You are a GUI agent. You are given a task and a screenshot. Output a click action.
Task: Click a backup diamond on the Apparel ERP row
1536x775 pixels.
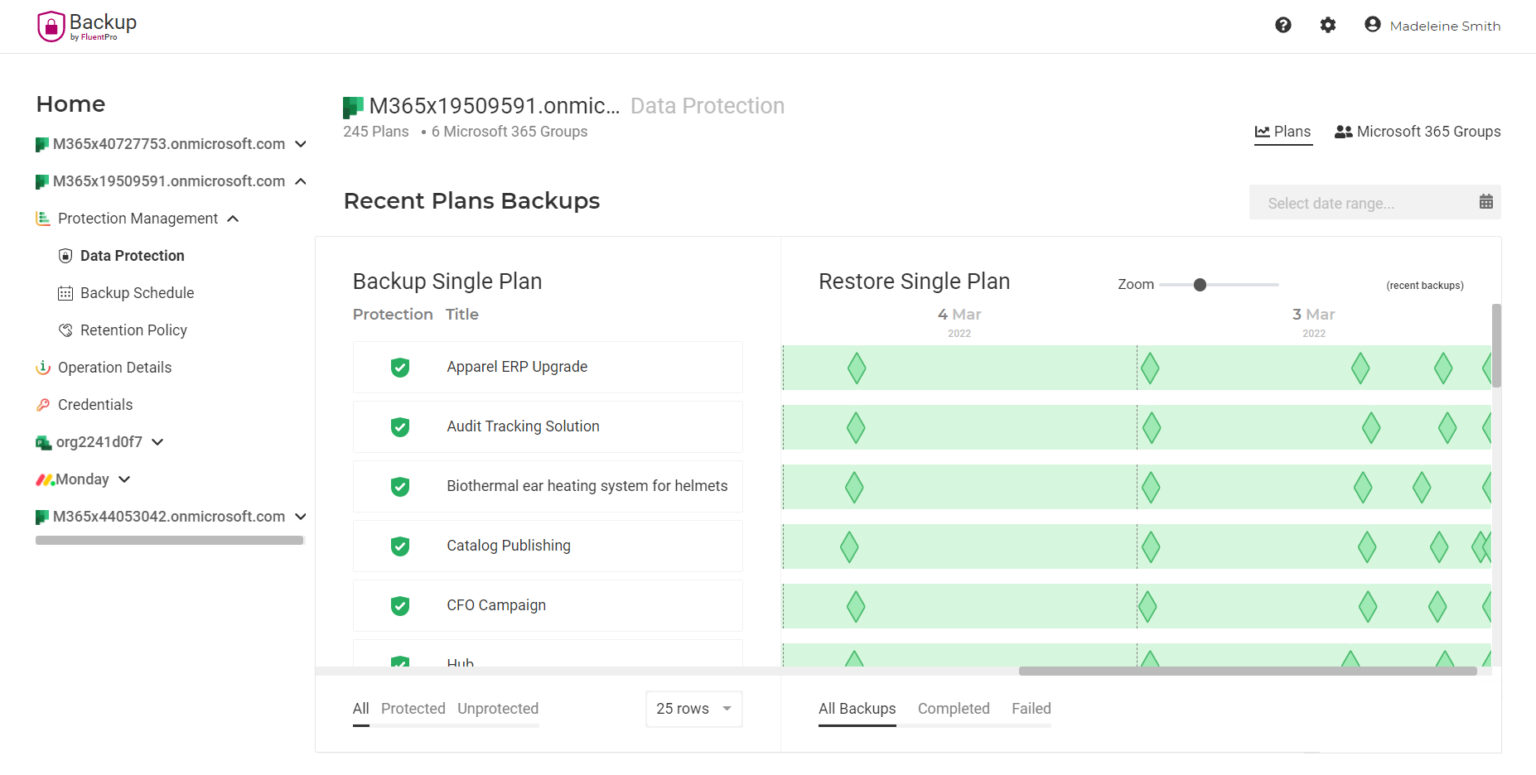pyautogui.click(x=856, y=368)
